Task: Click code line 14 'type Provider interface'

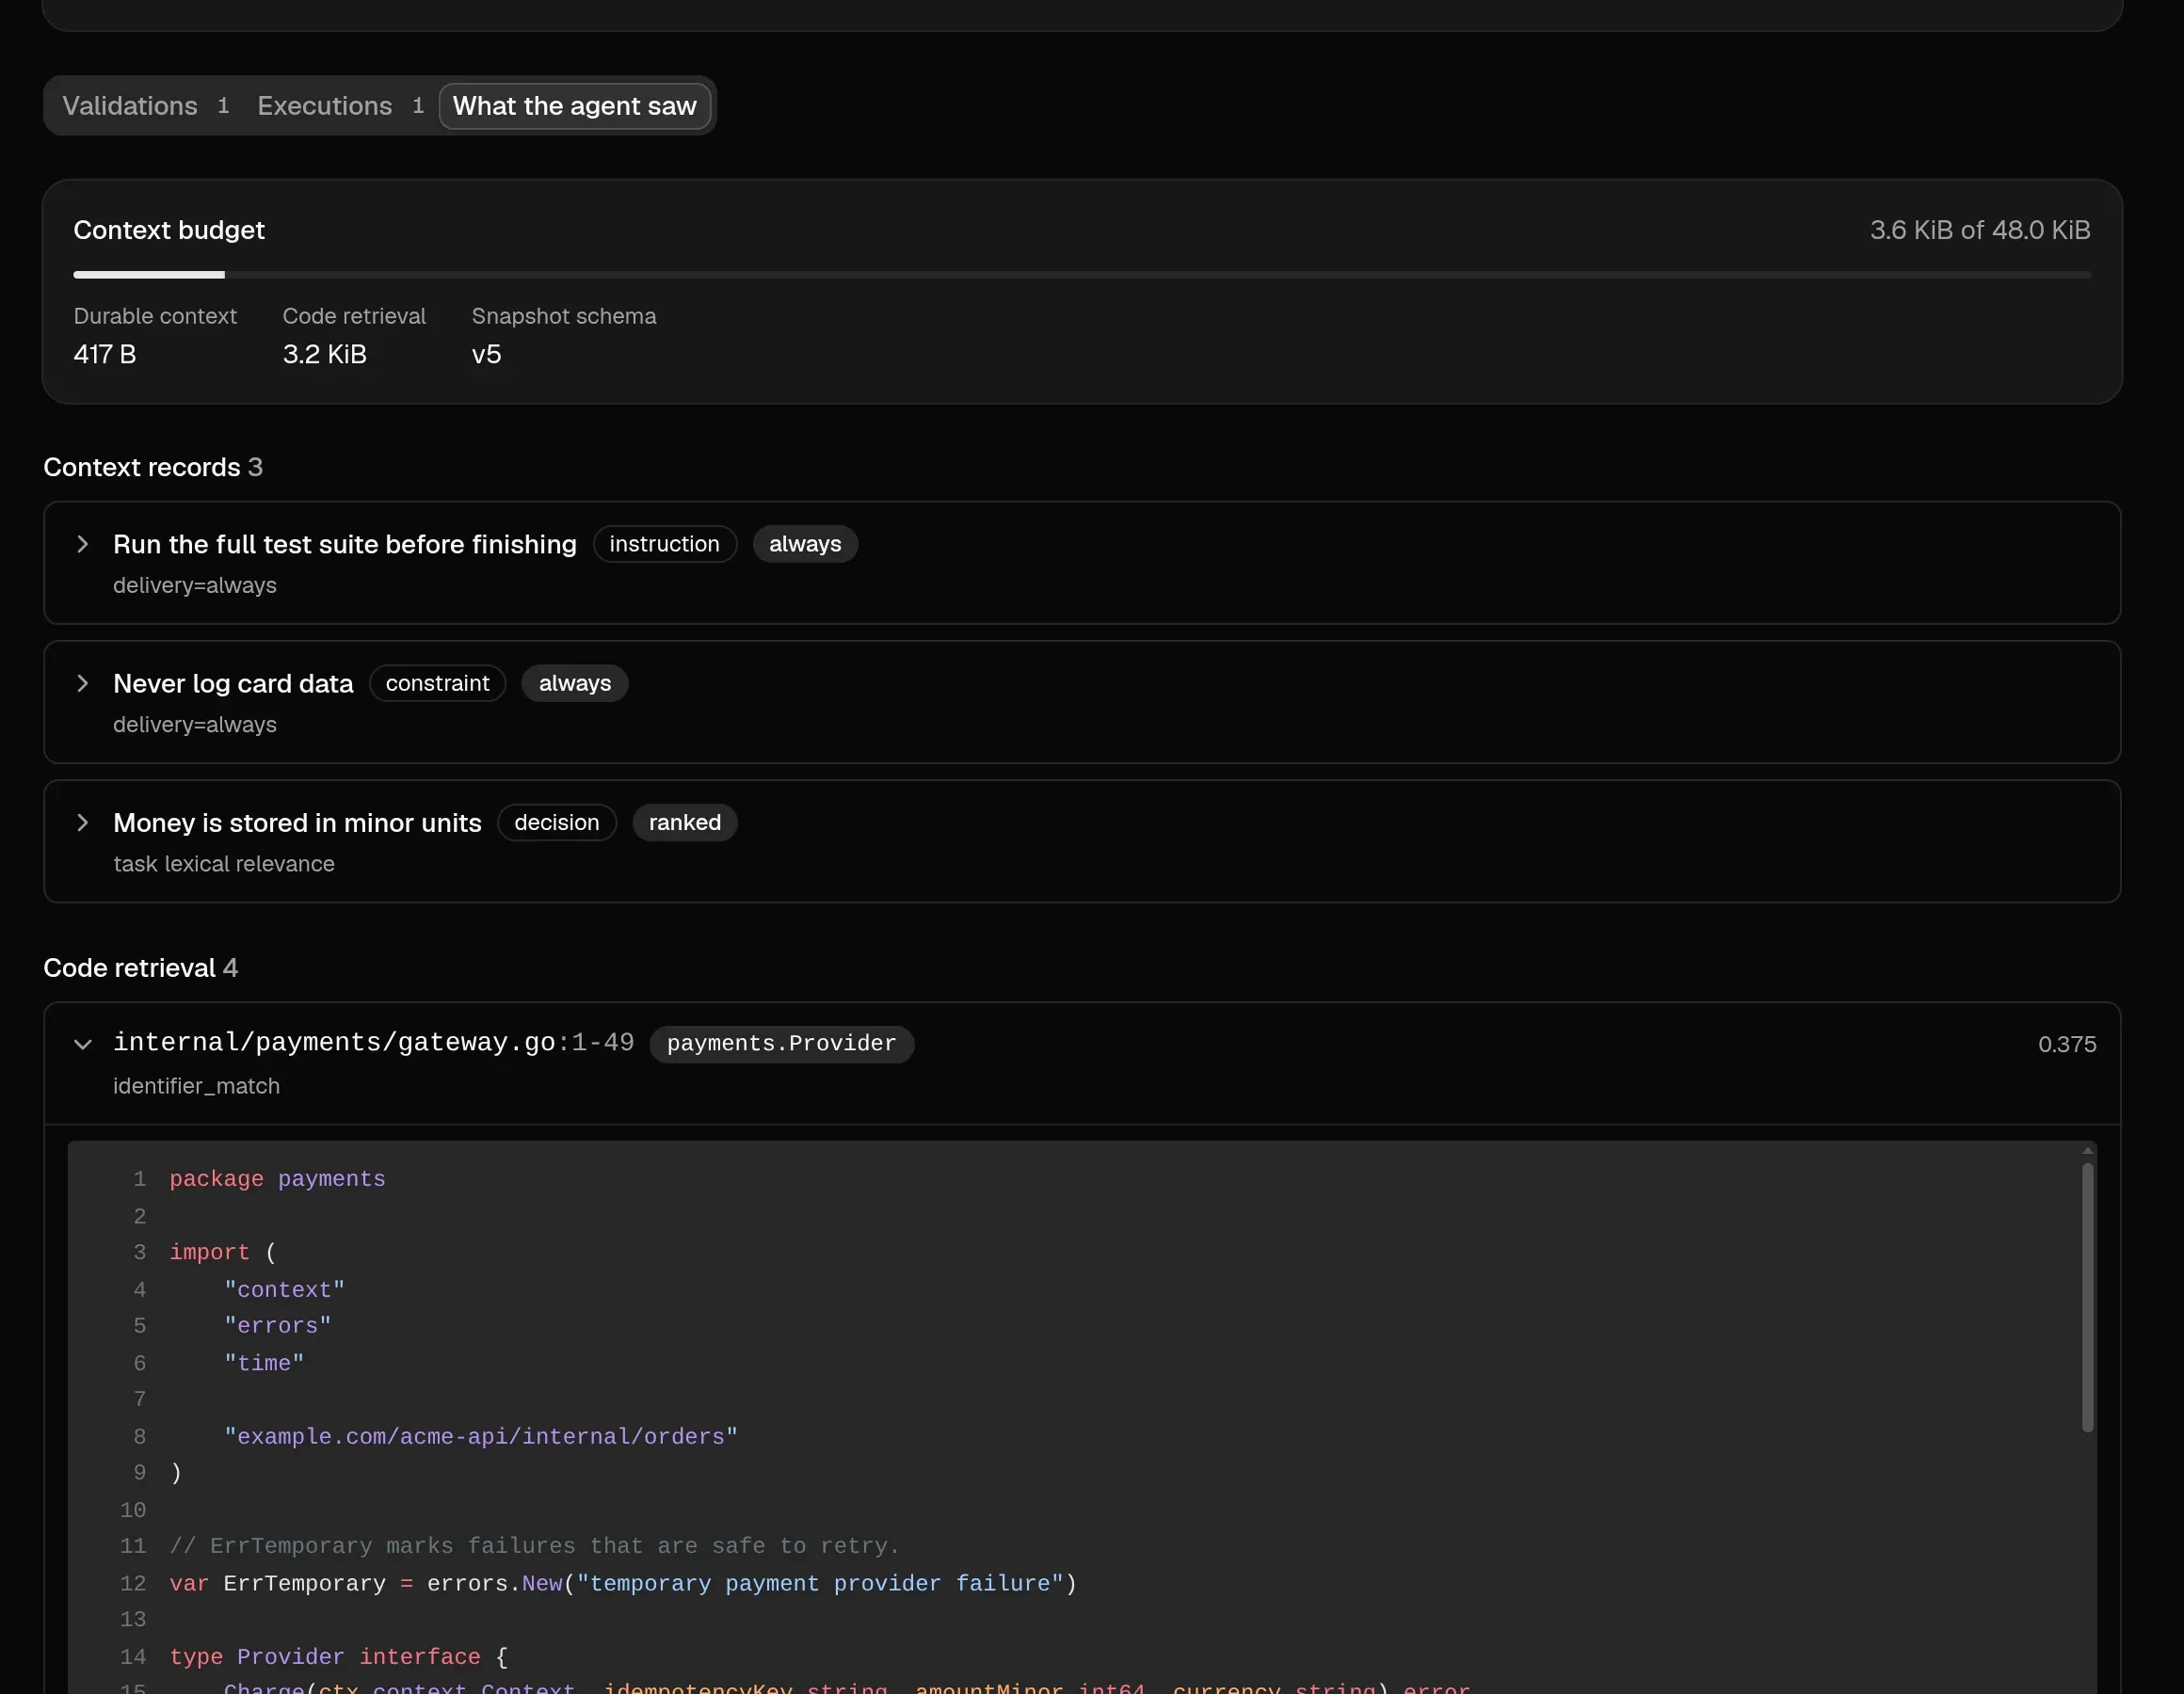Action: tap(339, 1657)
